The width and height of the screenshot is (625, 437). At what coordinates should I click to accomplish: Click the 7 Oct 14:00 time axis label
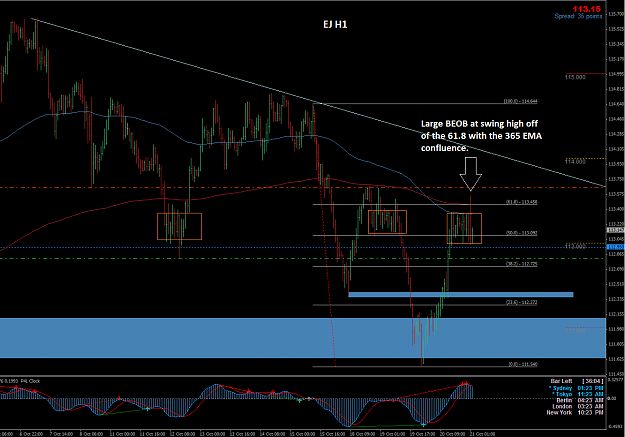(61, 434)
